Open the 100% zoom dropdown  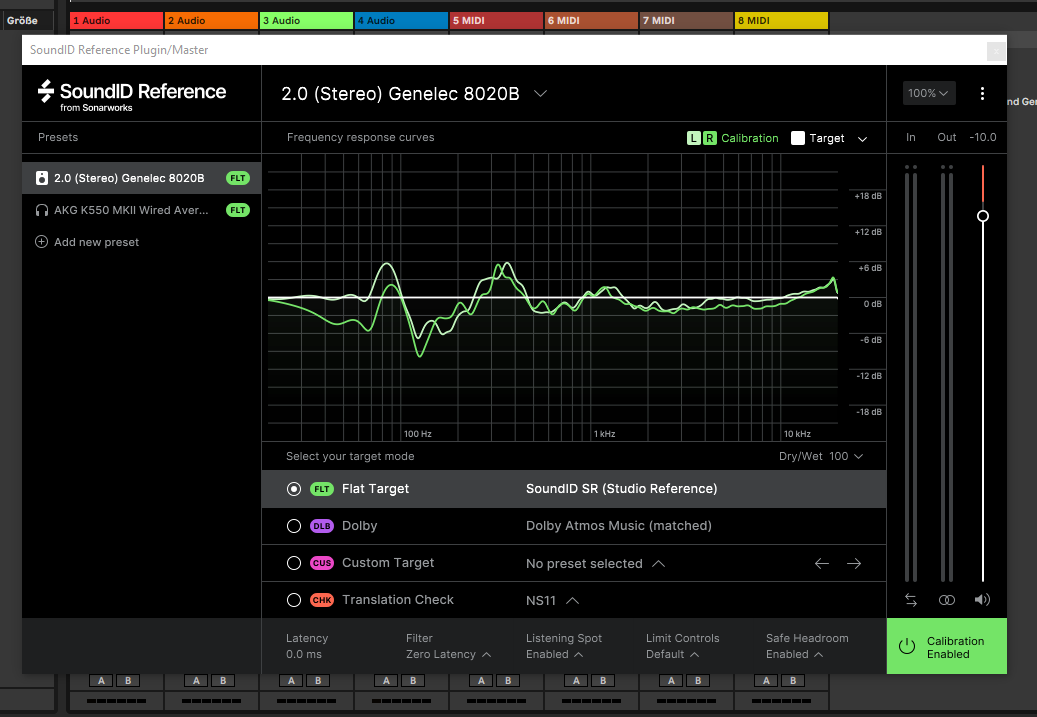click(x=928, y=93)
